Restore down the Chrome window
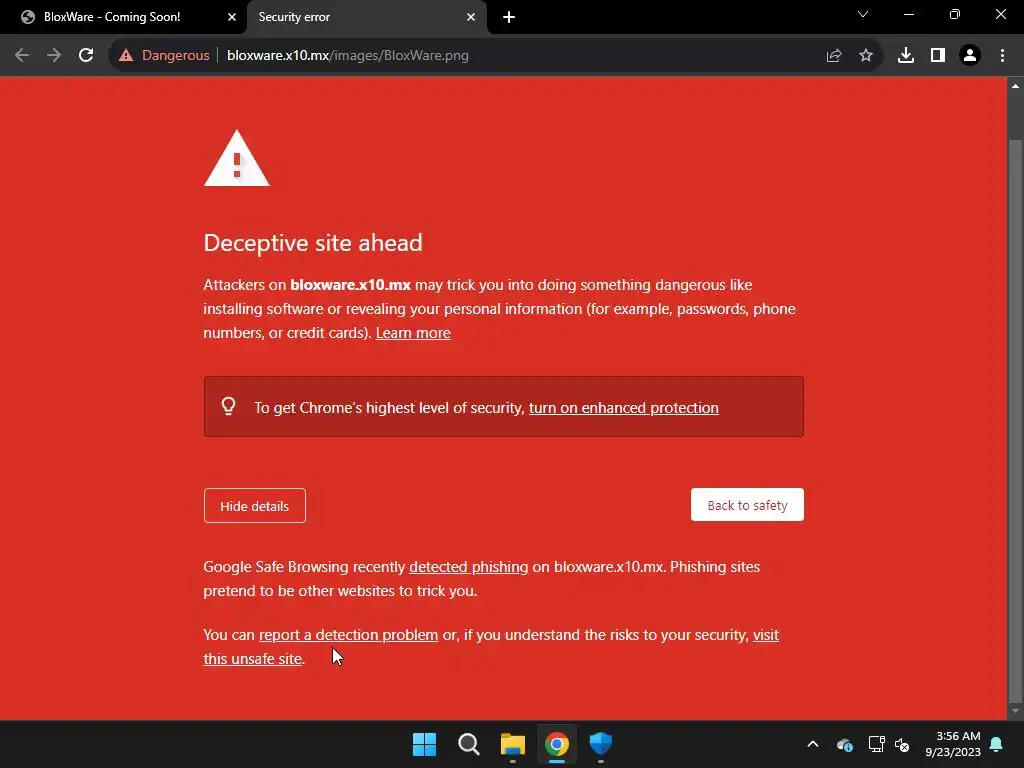1024x768 pixels. (x=955, y=14)
